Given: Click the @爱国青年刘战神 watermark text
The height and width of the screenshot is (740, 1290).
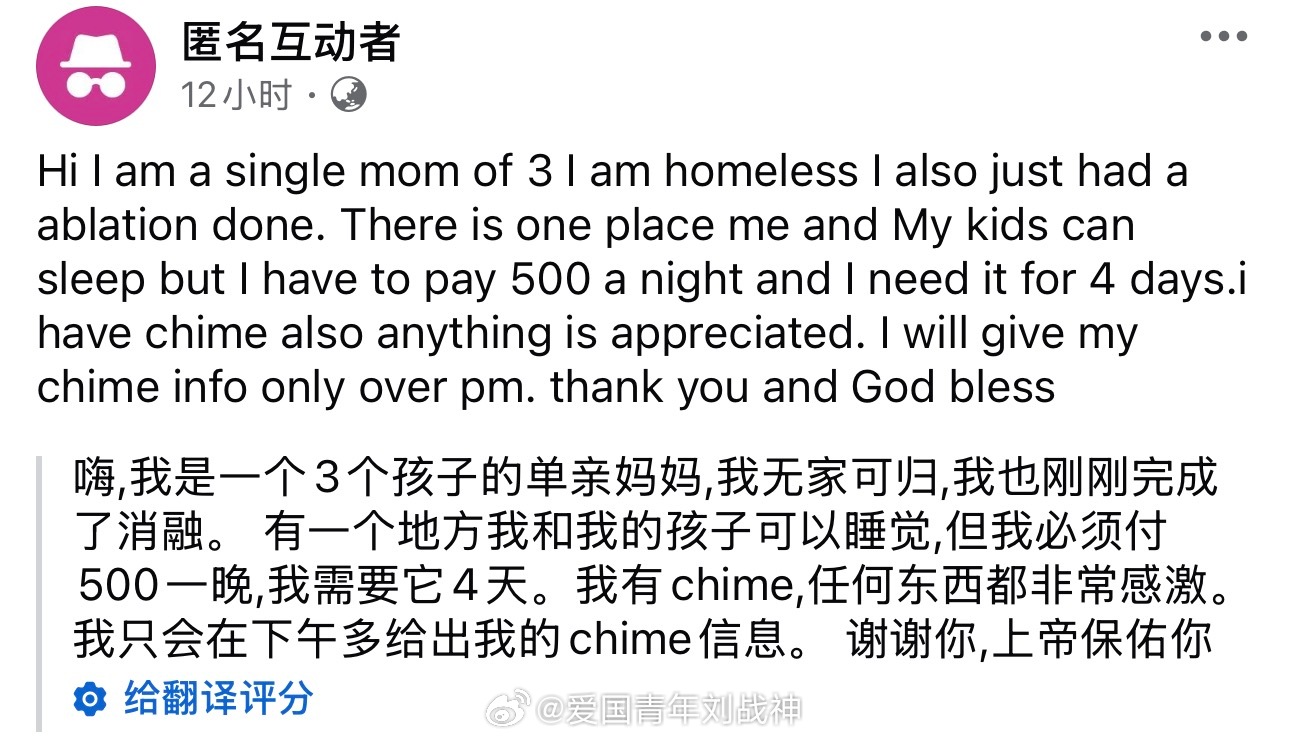Looking at the screenshot, I should [668, 711].
